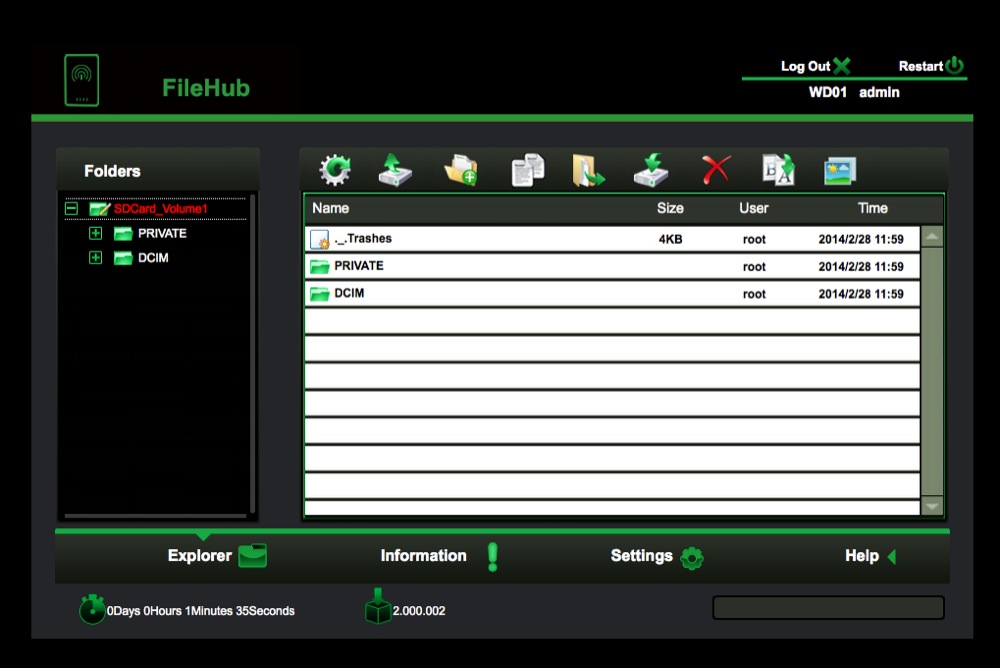The image size is (1000, 668).
Task: Create a new folder using toolbar icon
Action: pyautogui.click(x=461, y=170)
